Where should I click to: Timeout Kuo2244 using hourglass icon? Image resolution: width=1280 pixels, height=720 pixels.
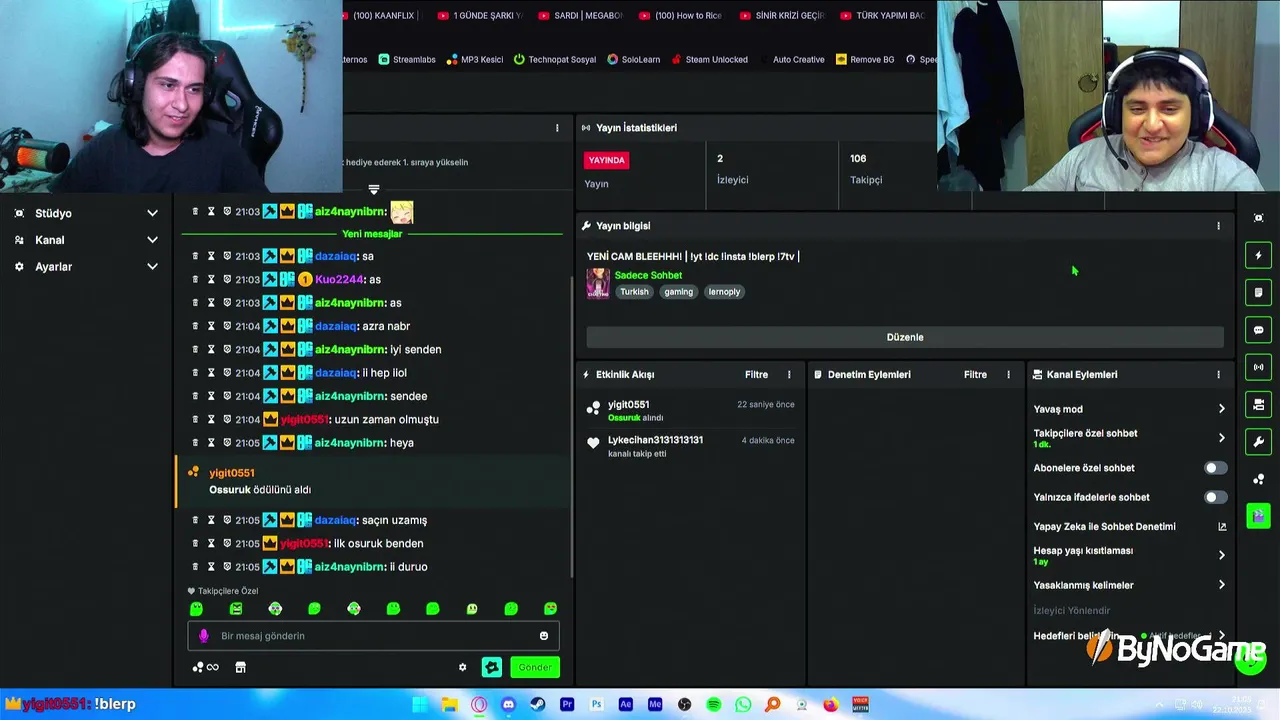tap(211, 279)
